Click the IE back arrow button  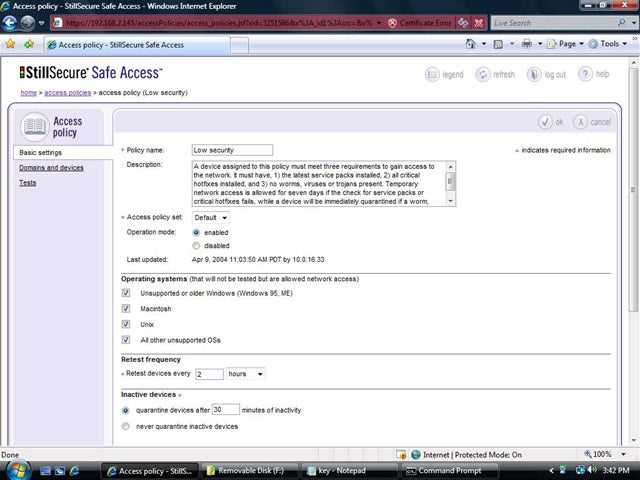tap(10, 23)
